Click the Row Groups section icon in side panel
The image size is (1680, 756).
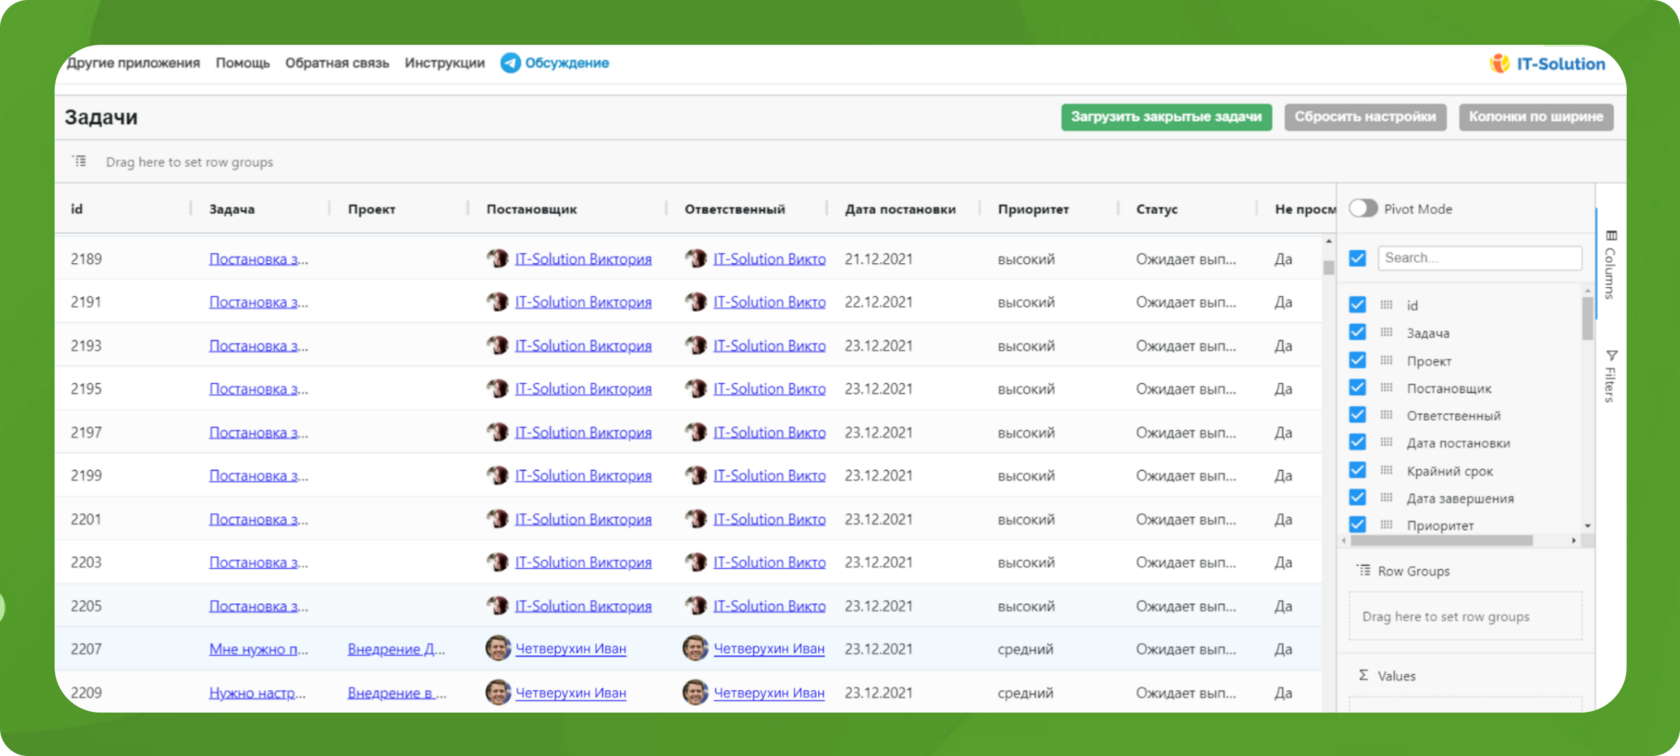coord(1363,570)
